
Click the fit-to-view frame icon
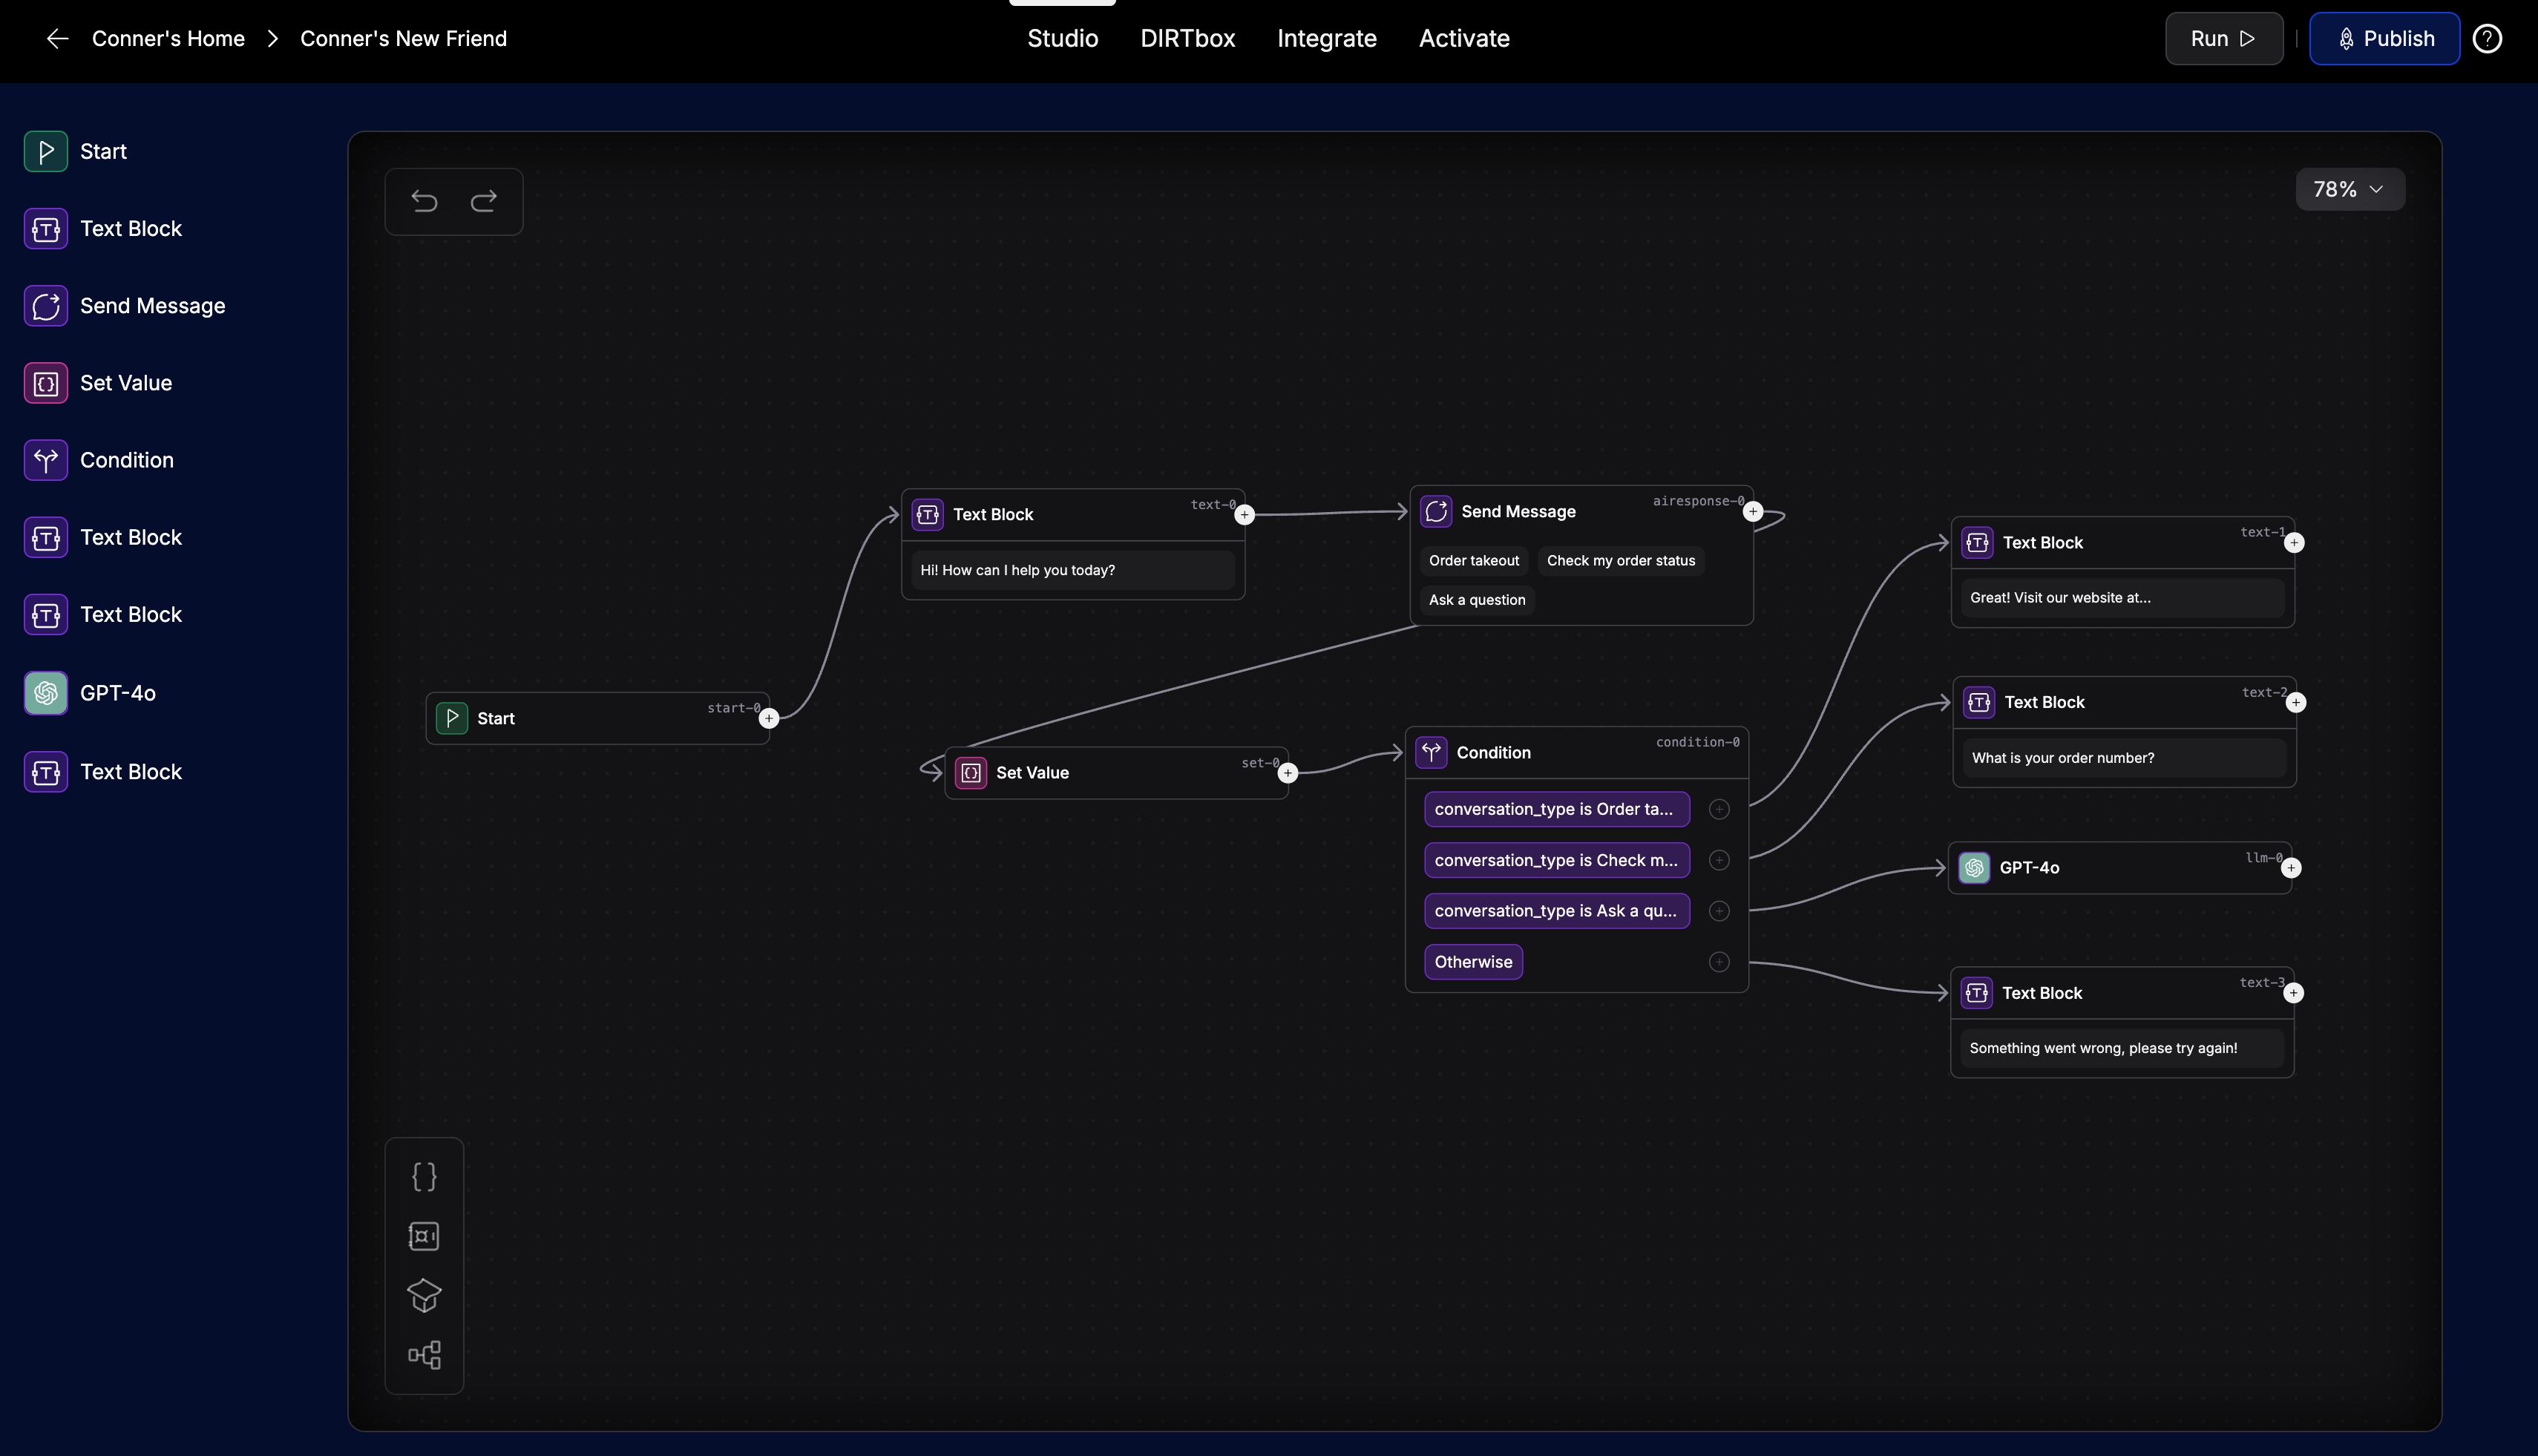424,1236
